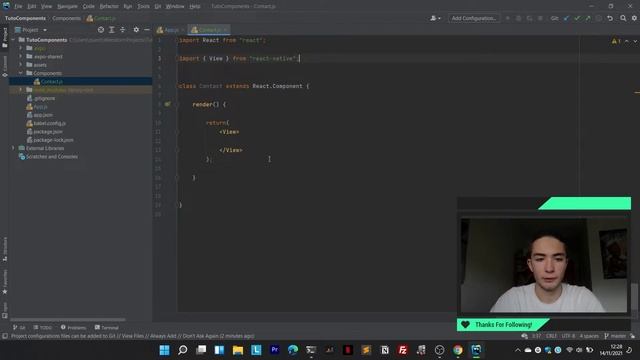The width and height of the screenshot is (640, 360).
Task: Expand the node_modules folder
Action: click(x=21, y=90)
